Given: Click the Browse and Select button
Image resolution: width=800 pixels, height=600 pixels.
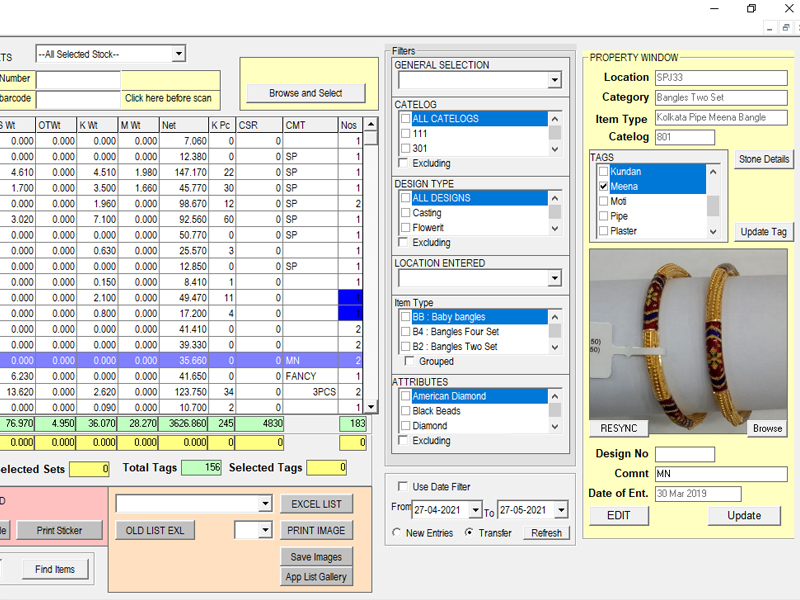Looking at the screenshot, I should tap(306, 93).
